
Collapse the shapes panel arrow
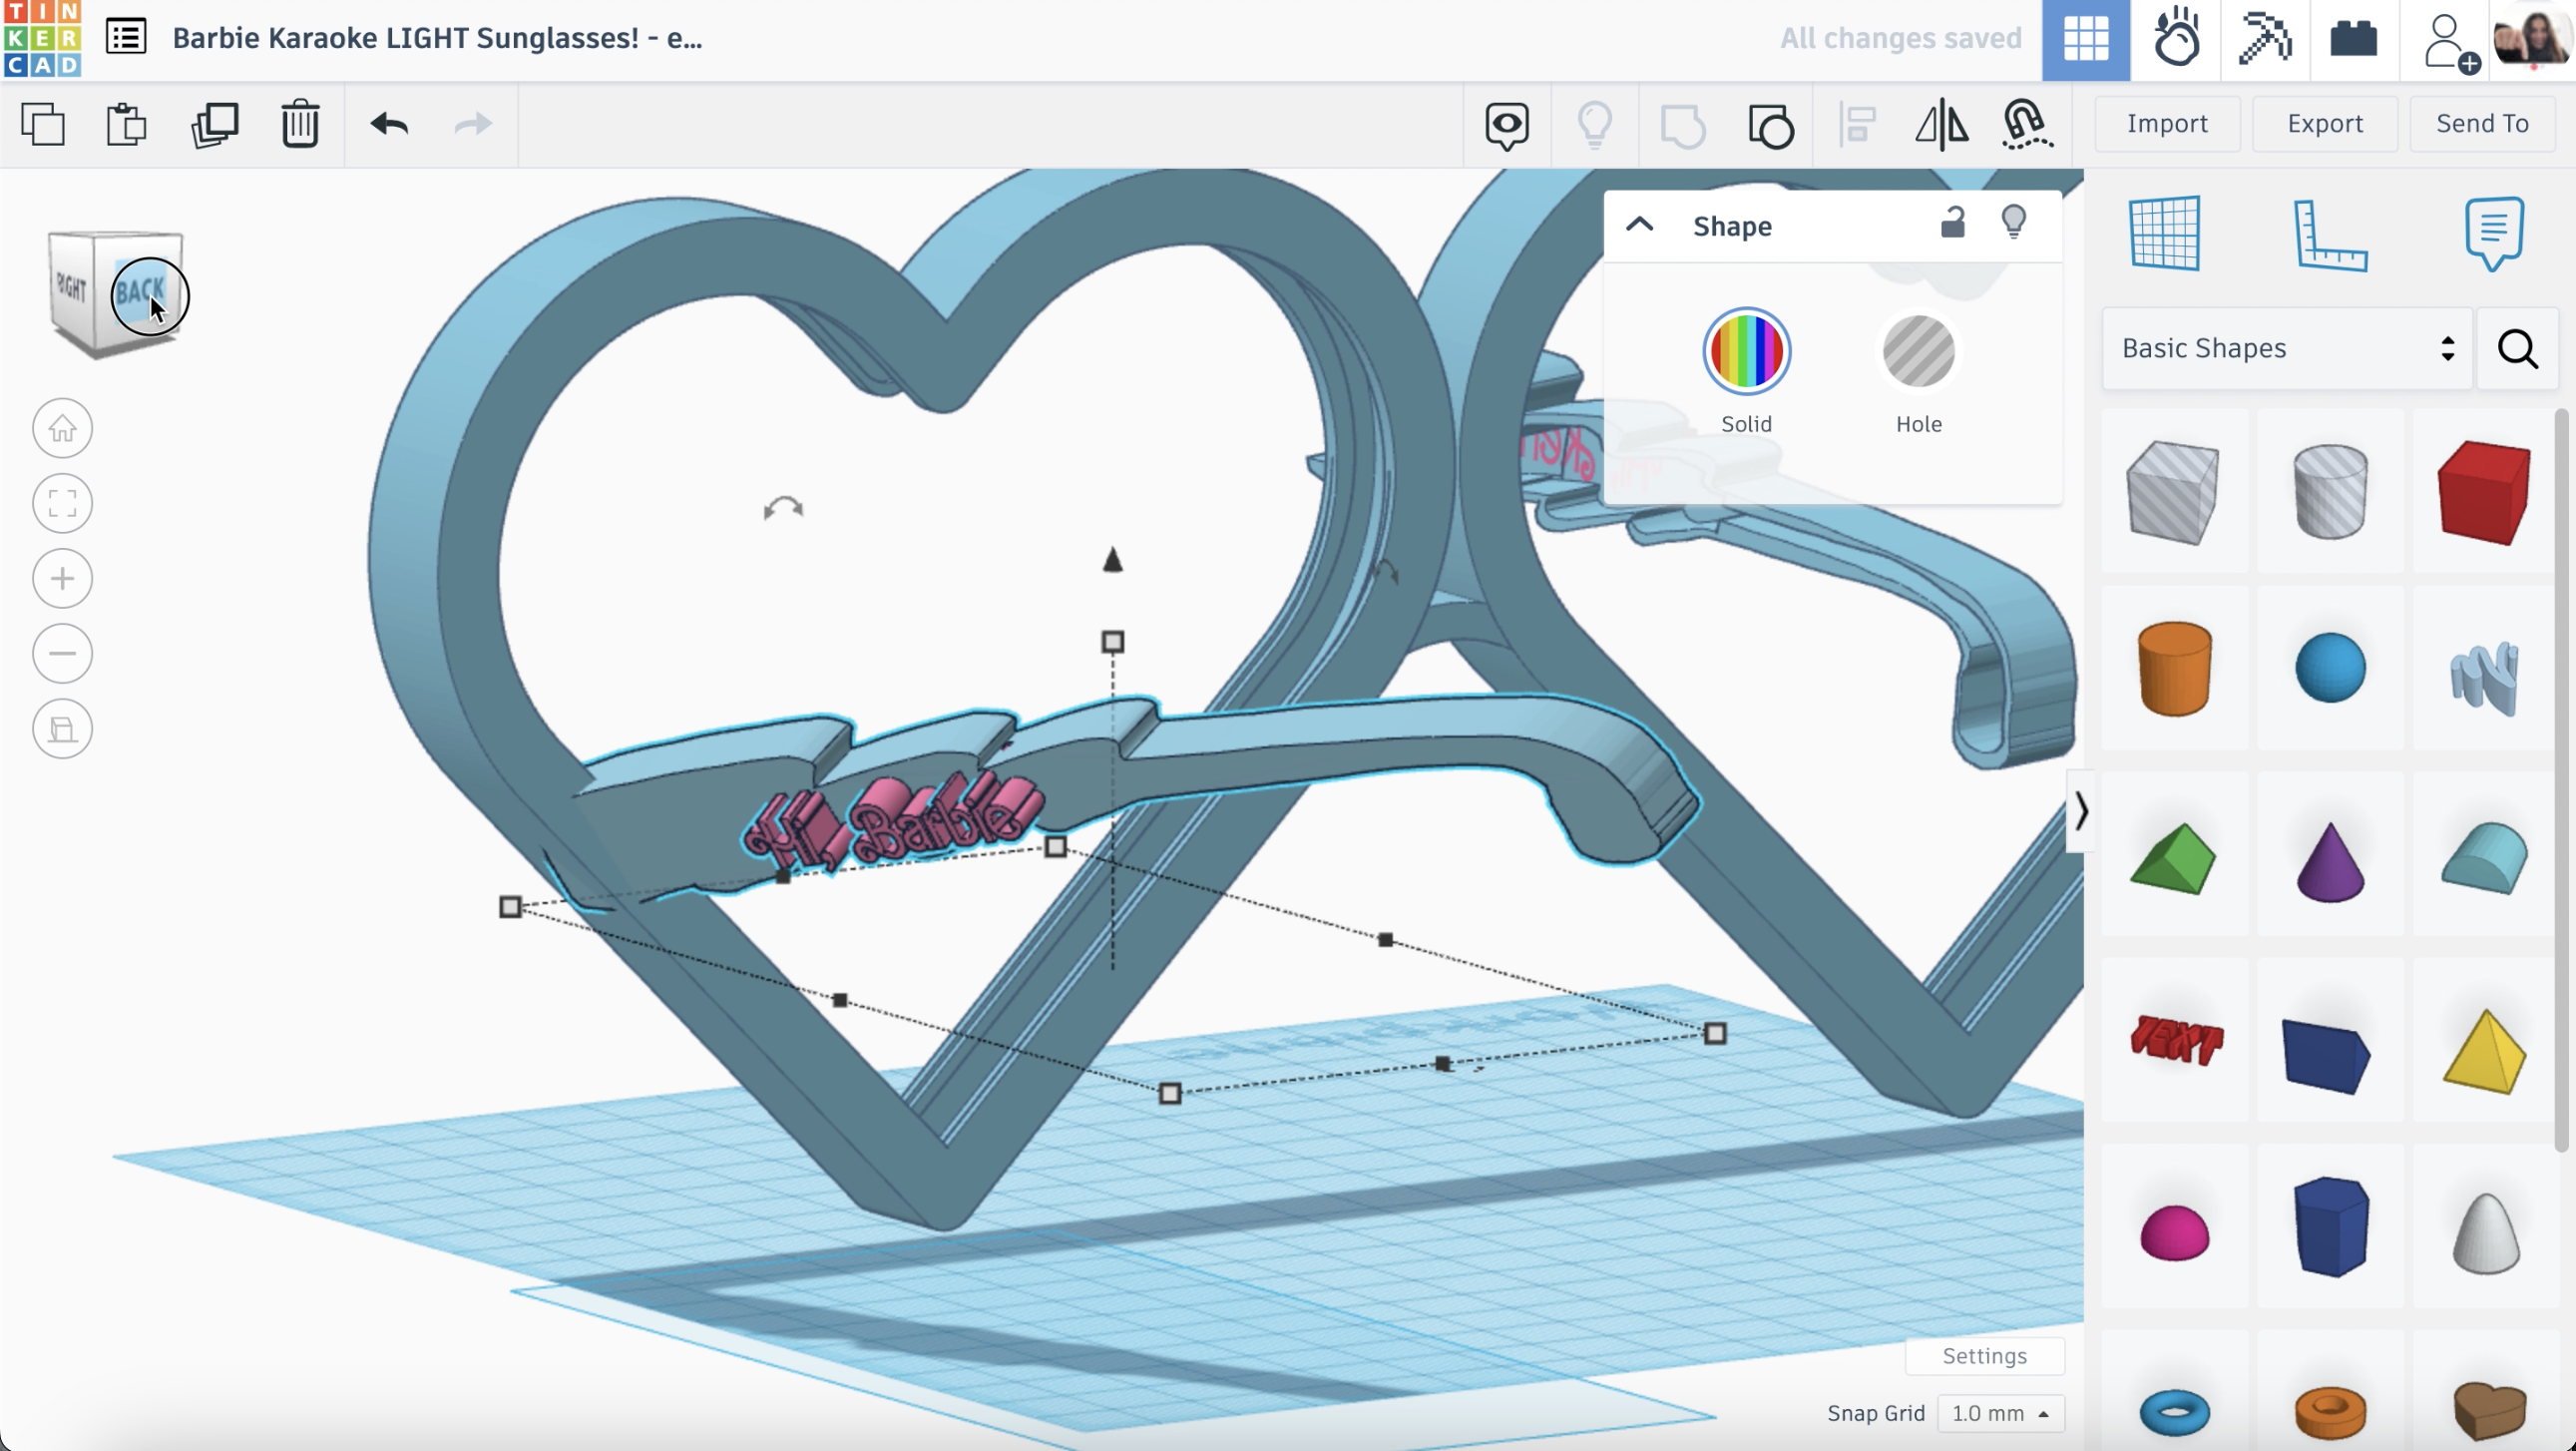2080,811
